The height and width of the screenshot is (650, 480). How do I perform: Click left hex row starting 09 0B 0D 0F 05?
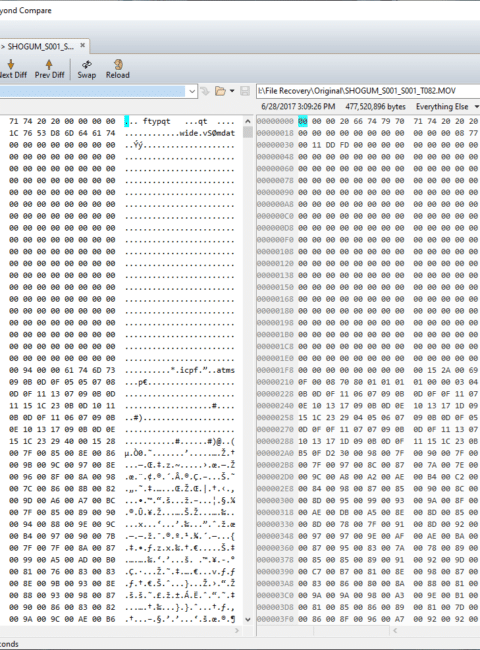(x=62, y=382)
